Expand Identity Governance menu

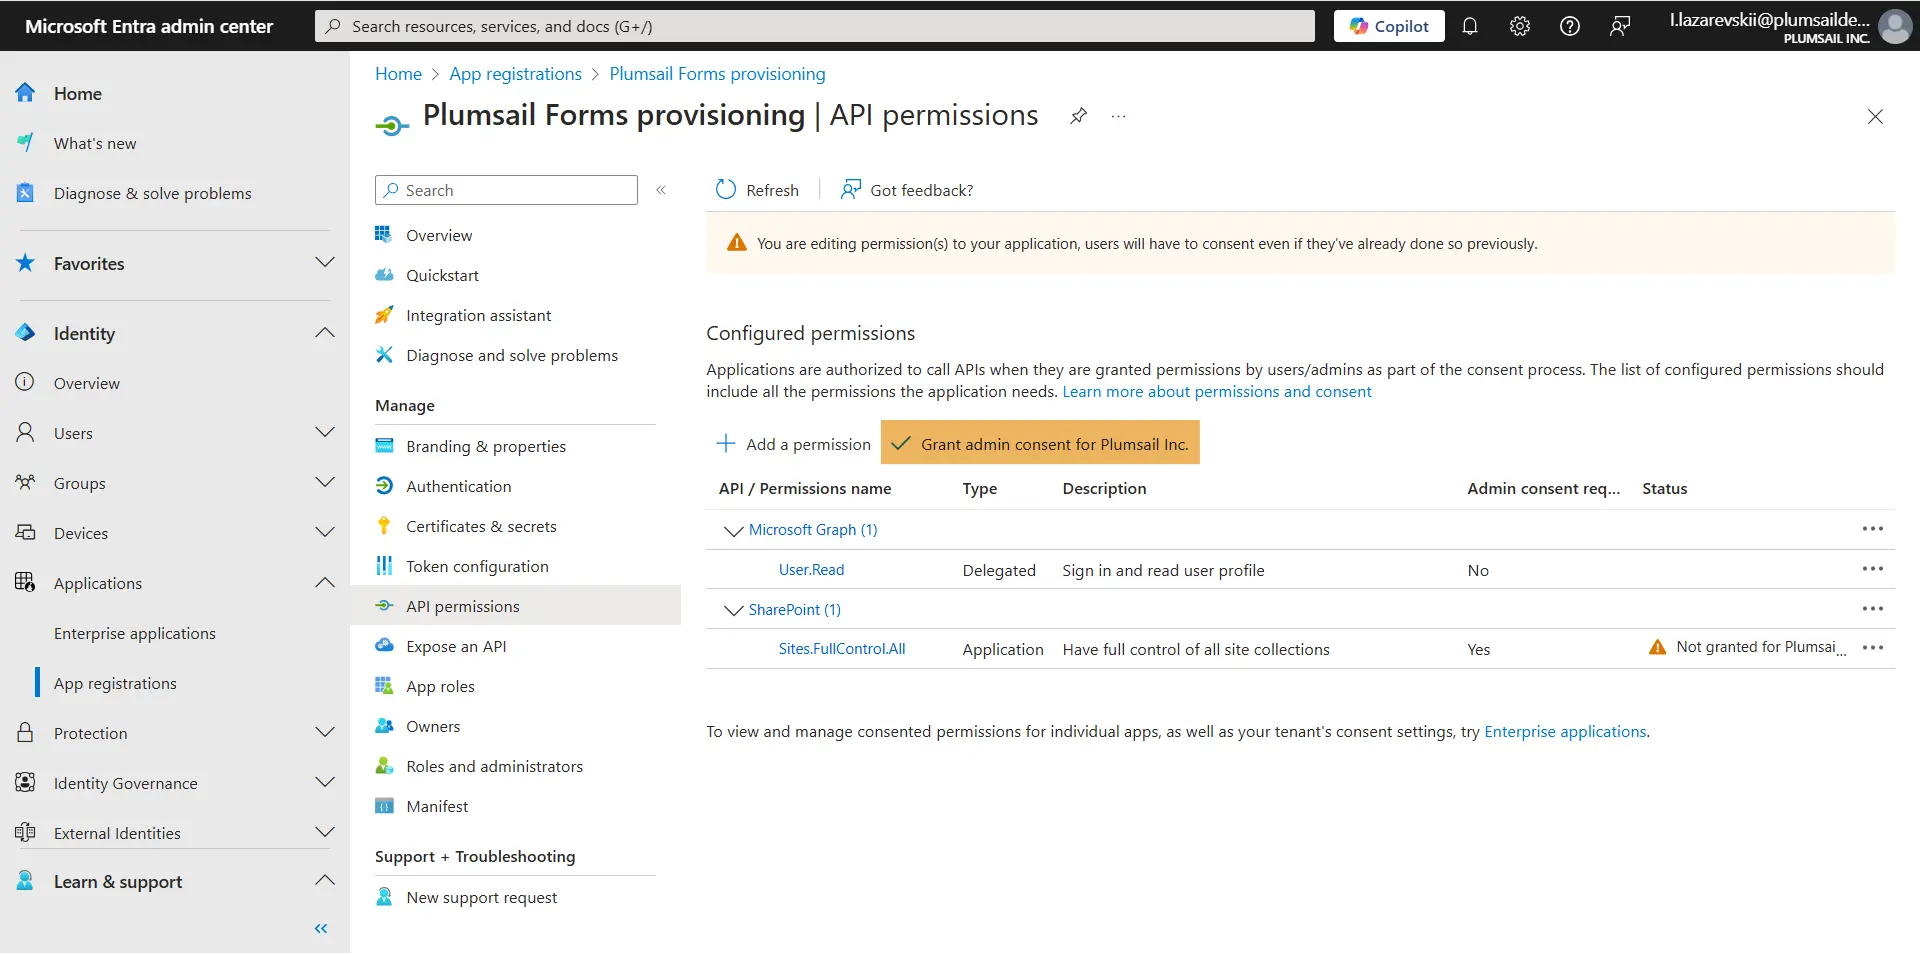[325, 783]
